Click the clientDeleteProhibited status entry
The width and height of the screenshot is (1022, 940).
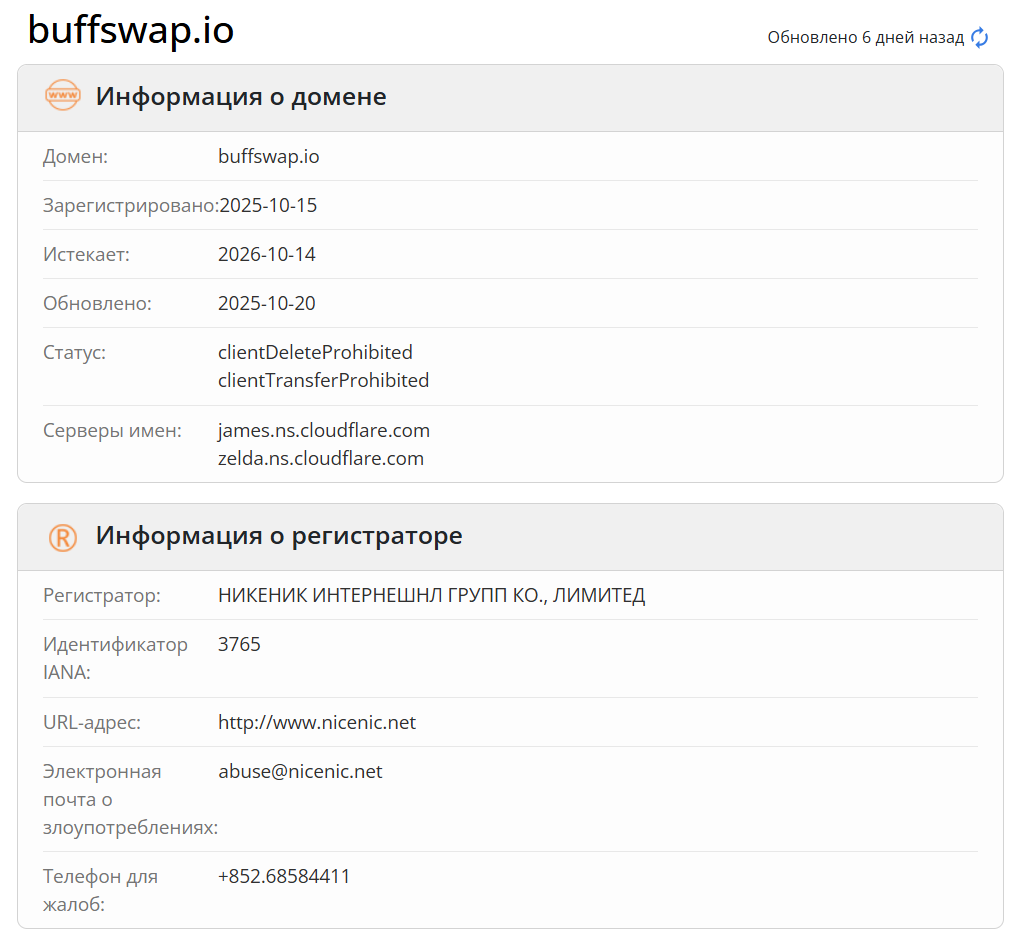pos(315,352)
